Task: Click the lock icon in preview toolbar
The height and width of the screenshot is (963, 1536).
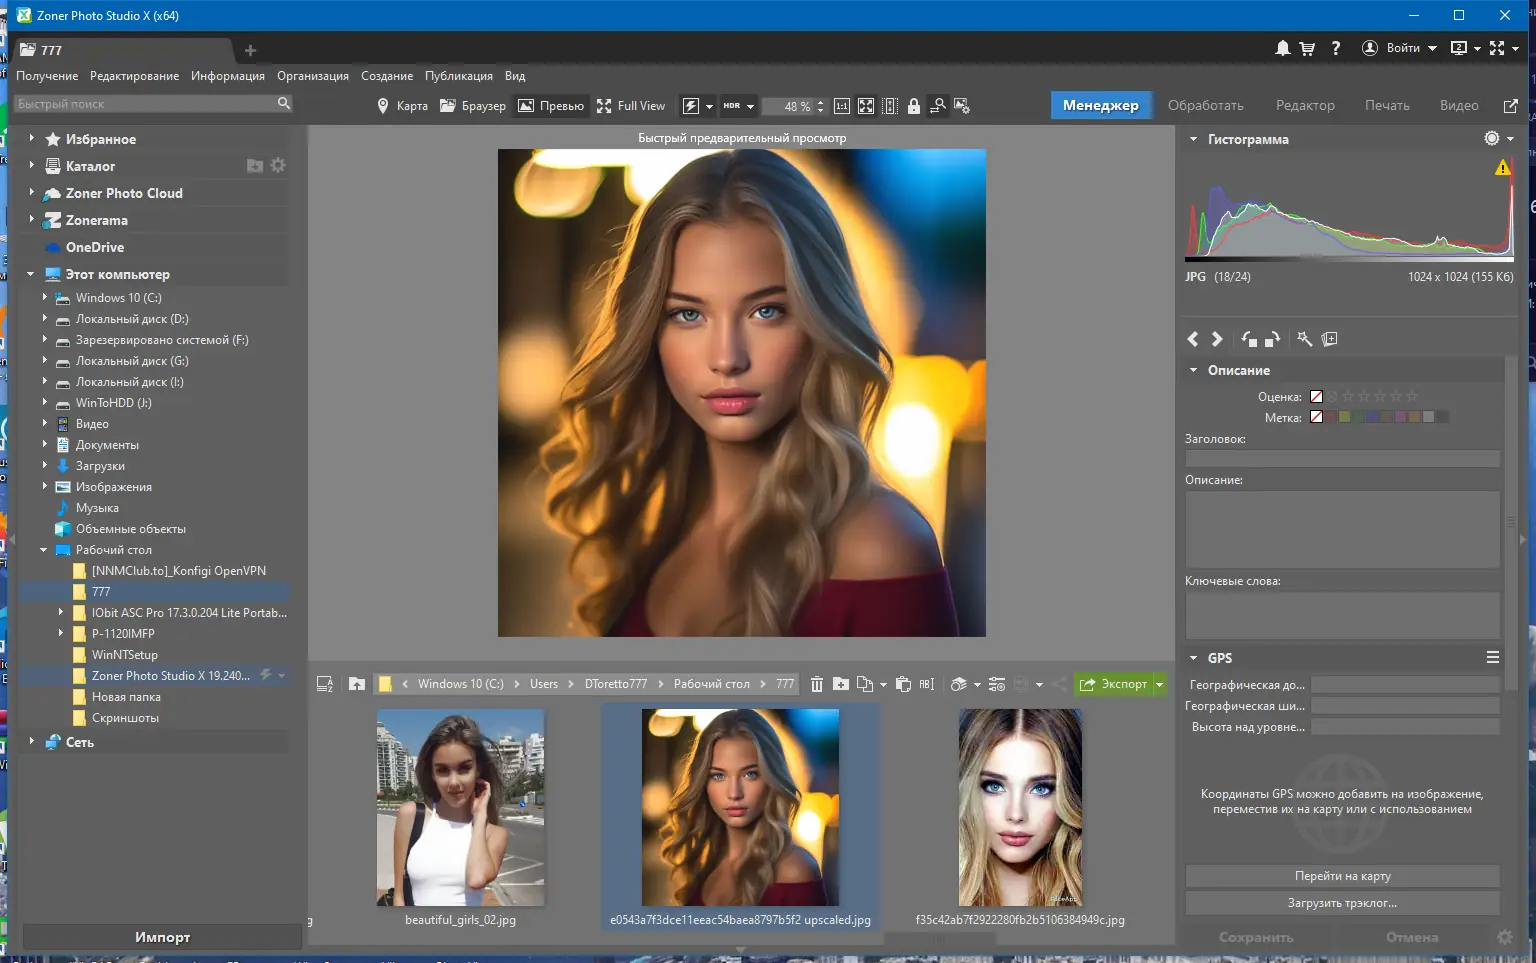Action: pyautogui.click(x=913, y=106)
